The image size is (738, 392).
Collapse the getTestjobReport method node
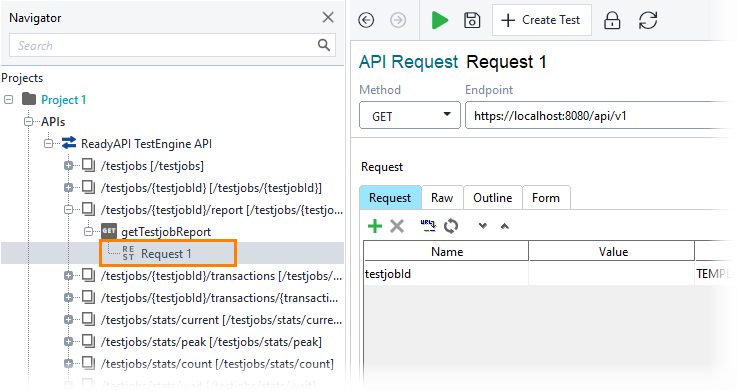pyautogui.click(x=88, y=232)
